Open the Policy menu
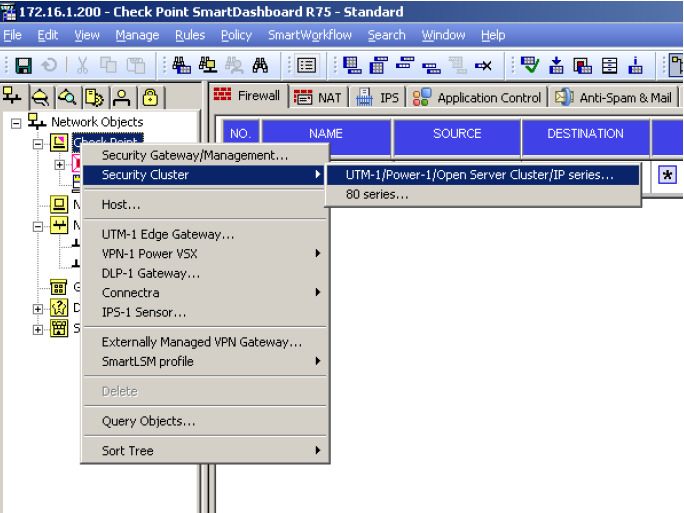Screen dimensions: 684x513 [x=236, y=35]
